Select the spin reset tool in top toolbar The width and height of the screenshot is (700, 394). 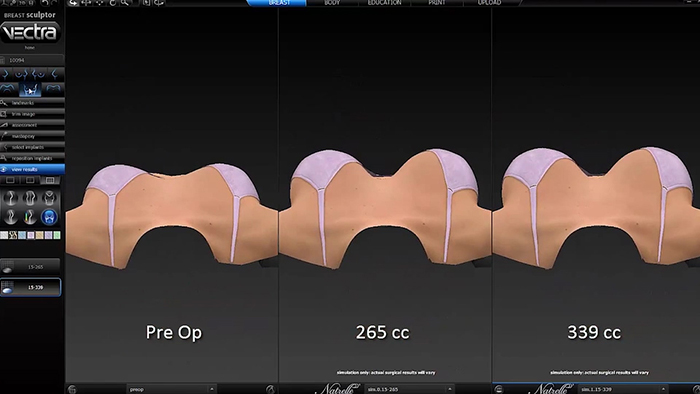click(x=112, y=3)
